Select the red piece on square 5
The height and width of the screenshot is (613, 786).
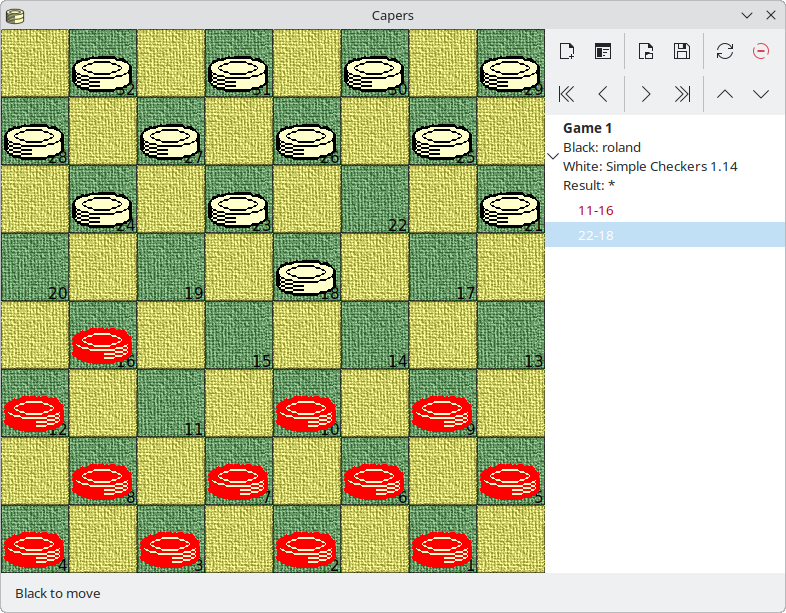(510, 482)
